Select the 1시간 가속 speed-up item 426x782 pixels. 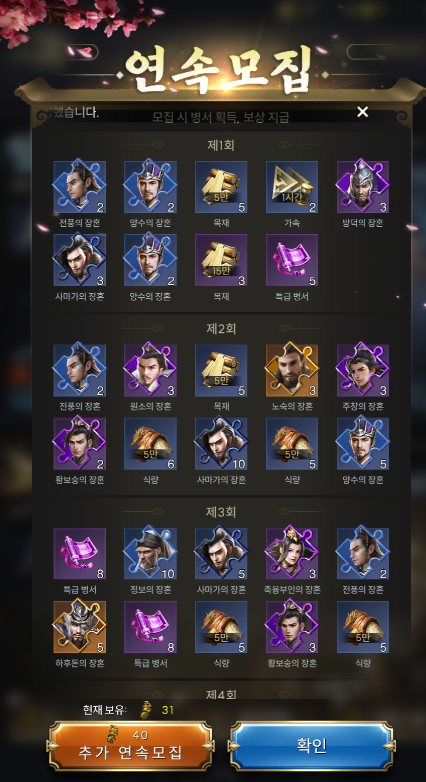coord(292,187)
